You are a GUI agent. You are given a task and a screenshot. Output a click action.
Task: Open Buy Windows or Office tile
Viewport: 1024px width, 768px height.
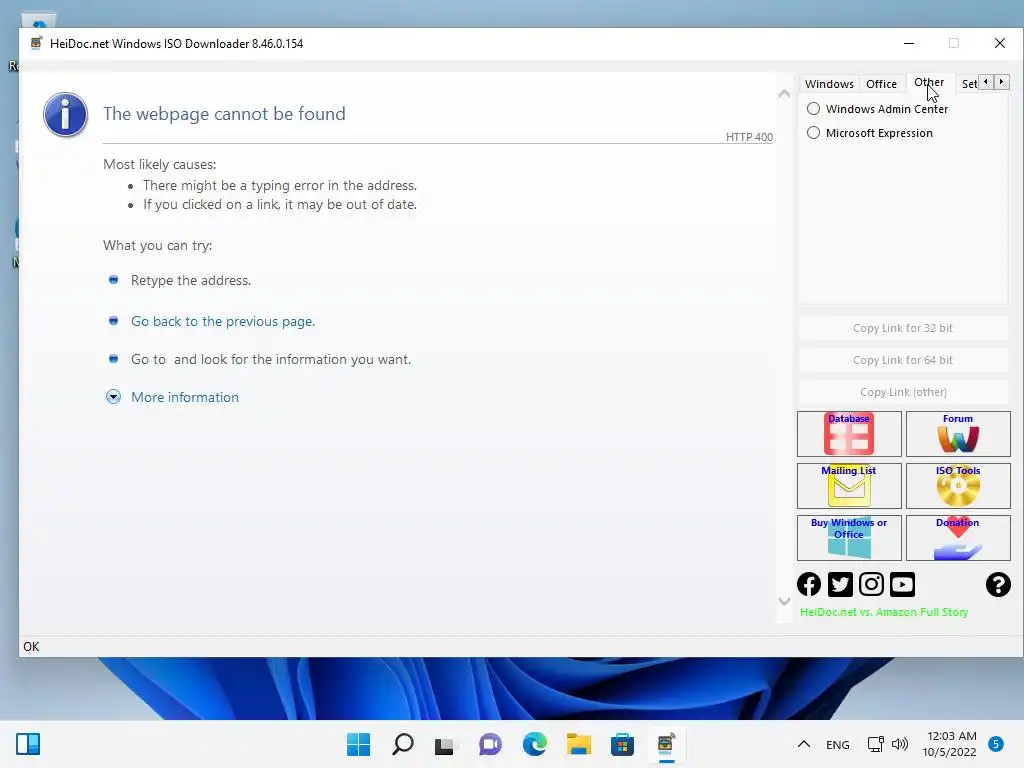coord(849,538)
